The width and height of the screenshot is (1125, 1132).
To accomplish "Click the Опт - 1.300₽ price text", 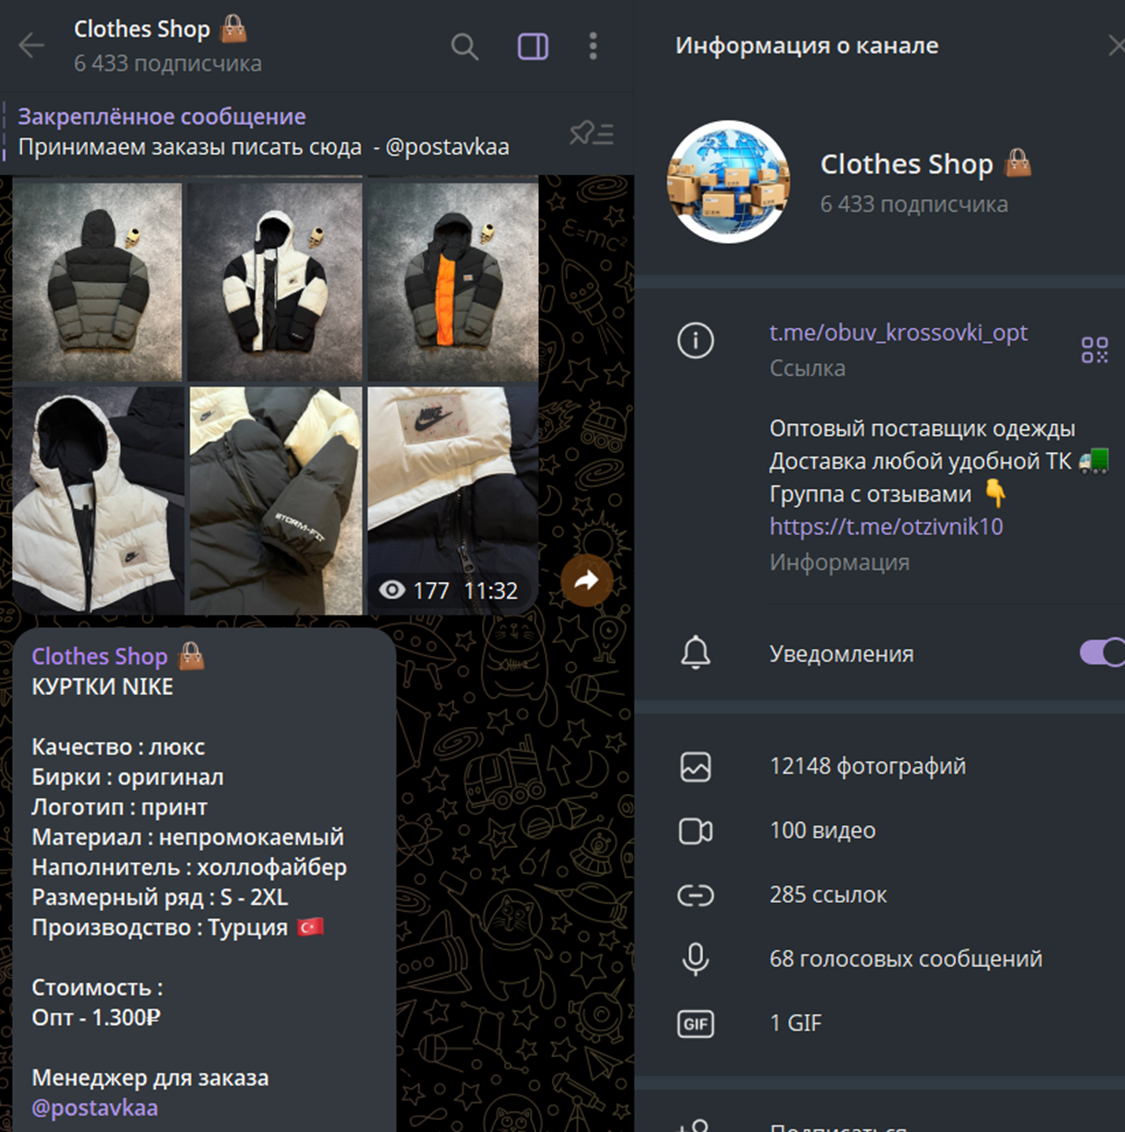I will 96,1017.
